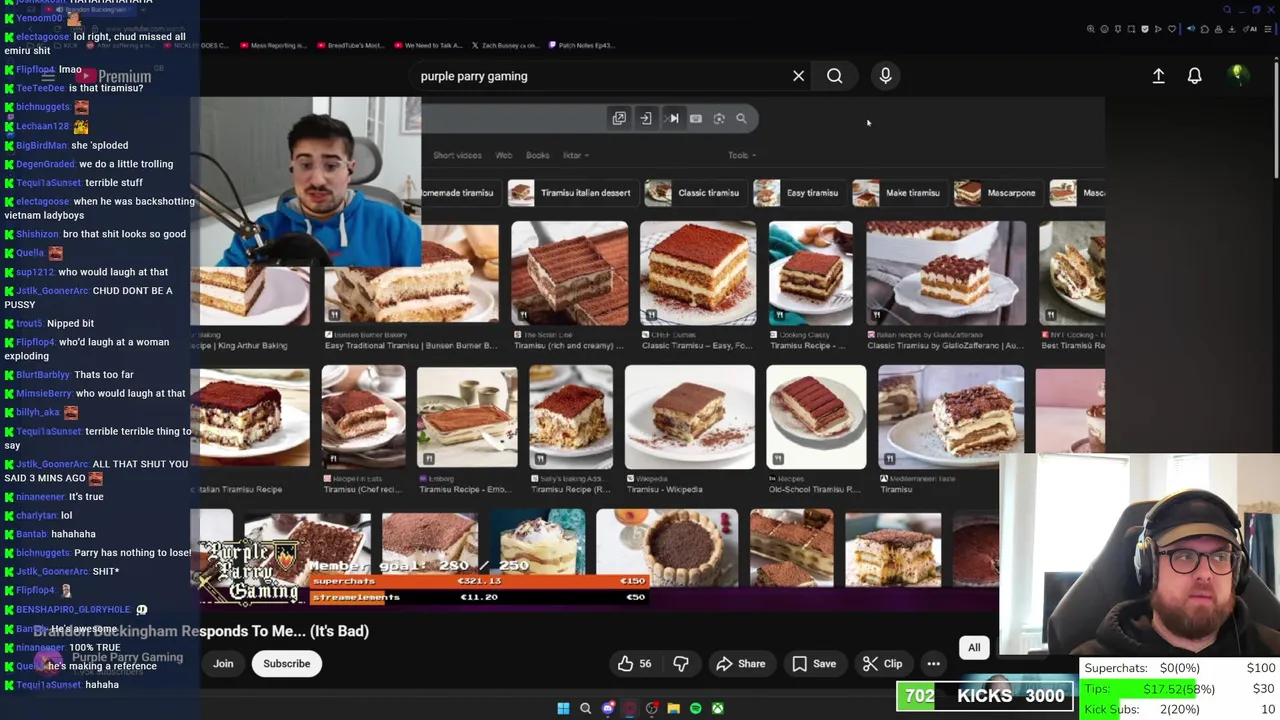
Task: Click the login arrow icon in overlay toolbar
Action: pyautogui.click(x=646, y=118)
